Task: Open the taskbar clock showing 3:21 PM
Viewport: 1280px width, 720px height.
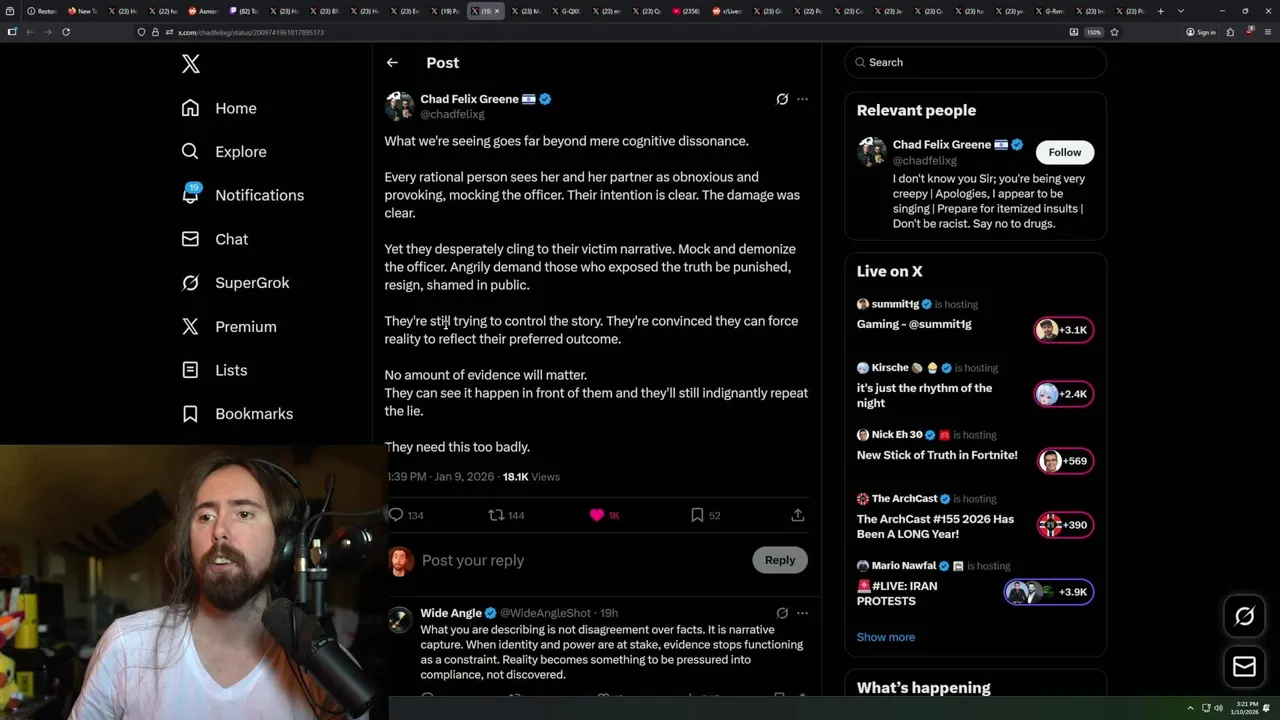Action: [1244, 708]
